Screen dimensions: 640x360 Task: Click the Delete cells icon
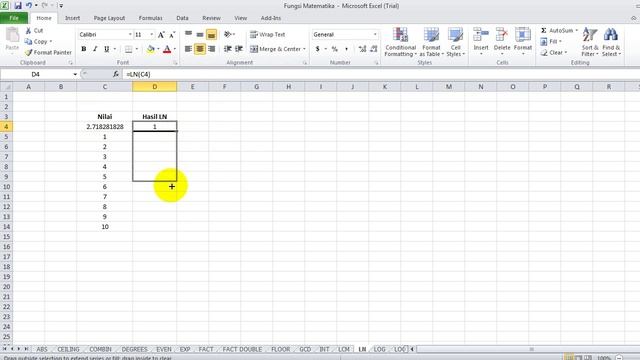click(502, 41)
